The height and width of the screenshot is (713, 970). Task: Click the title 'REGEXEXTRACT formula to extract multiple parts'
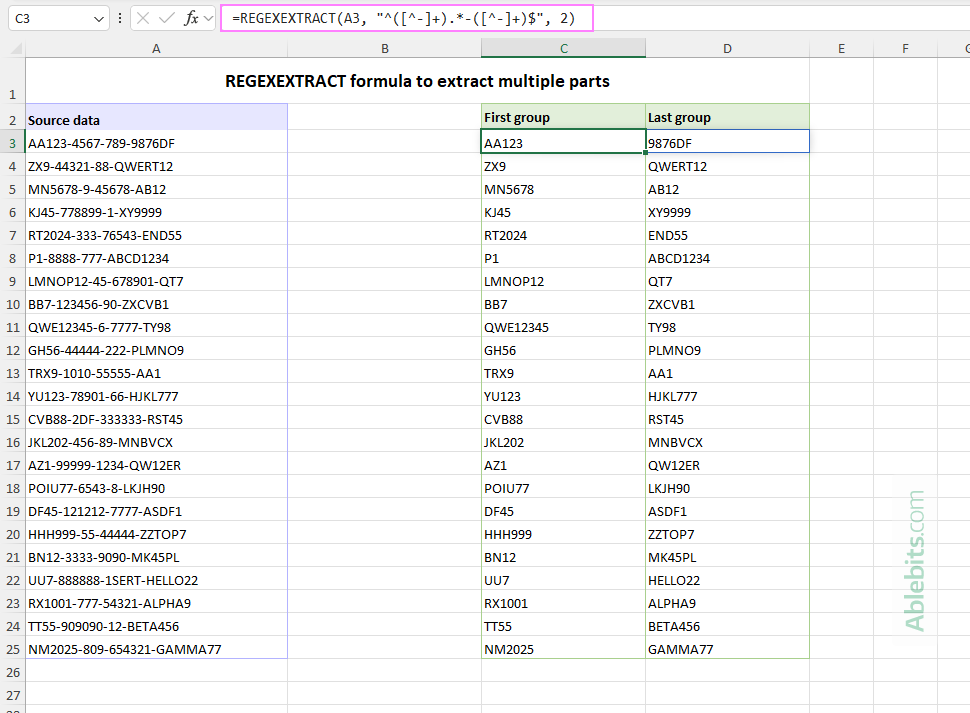417,81
